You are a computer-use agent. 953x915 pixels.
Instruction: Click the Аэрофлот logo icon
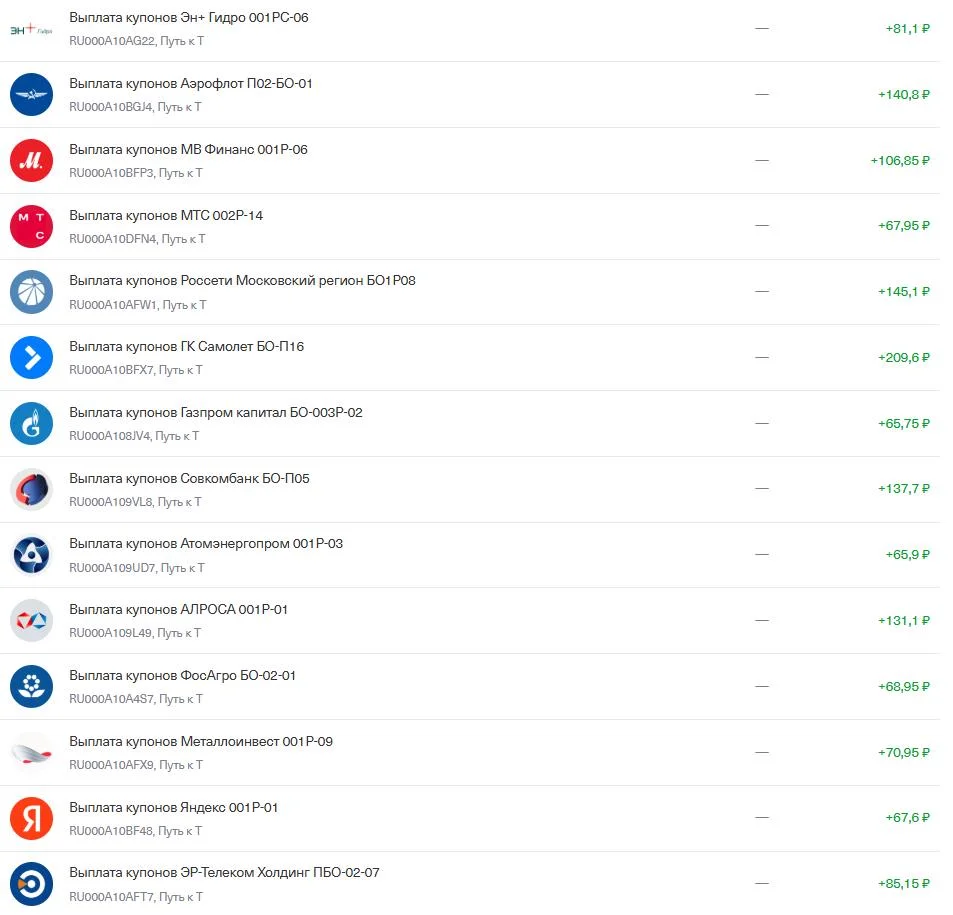coord(32,95)
